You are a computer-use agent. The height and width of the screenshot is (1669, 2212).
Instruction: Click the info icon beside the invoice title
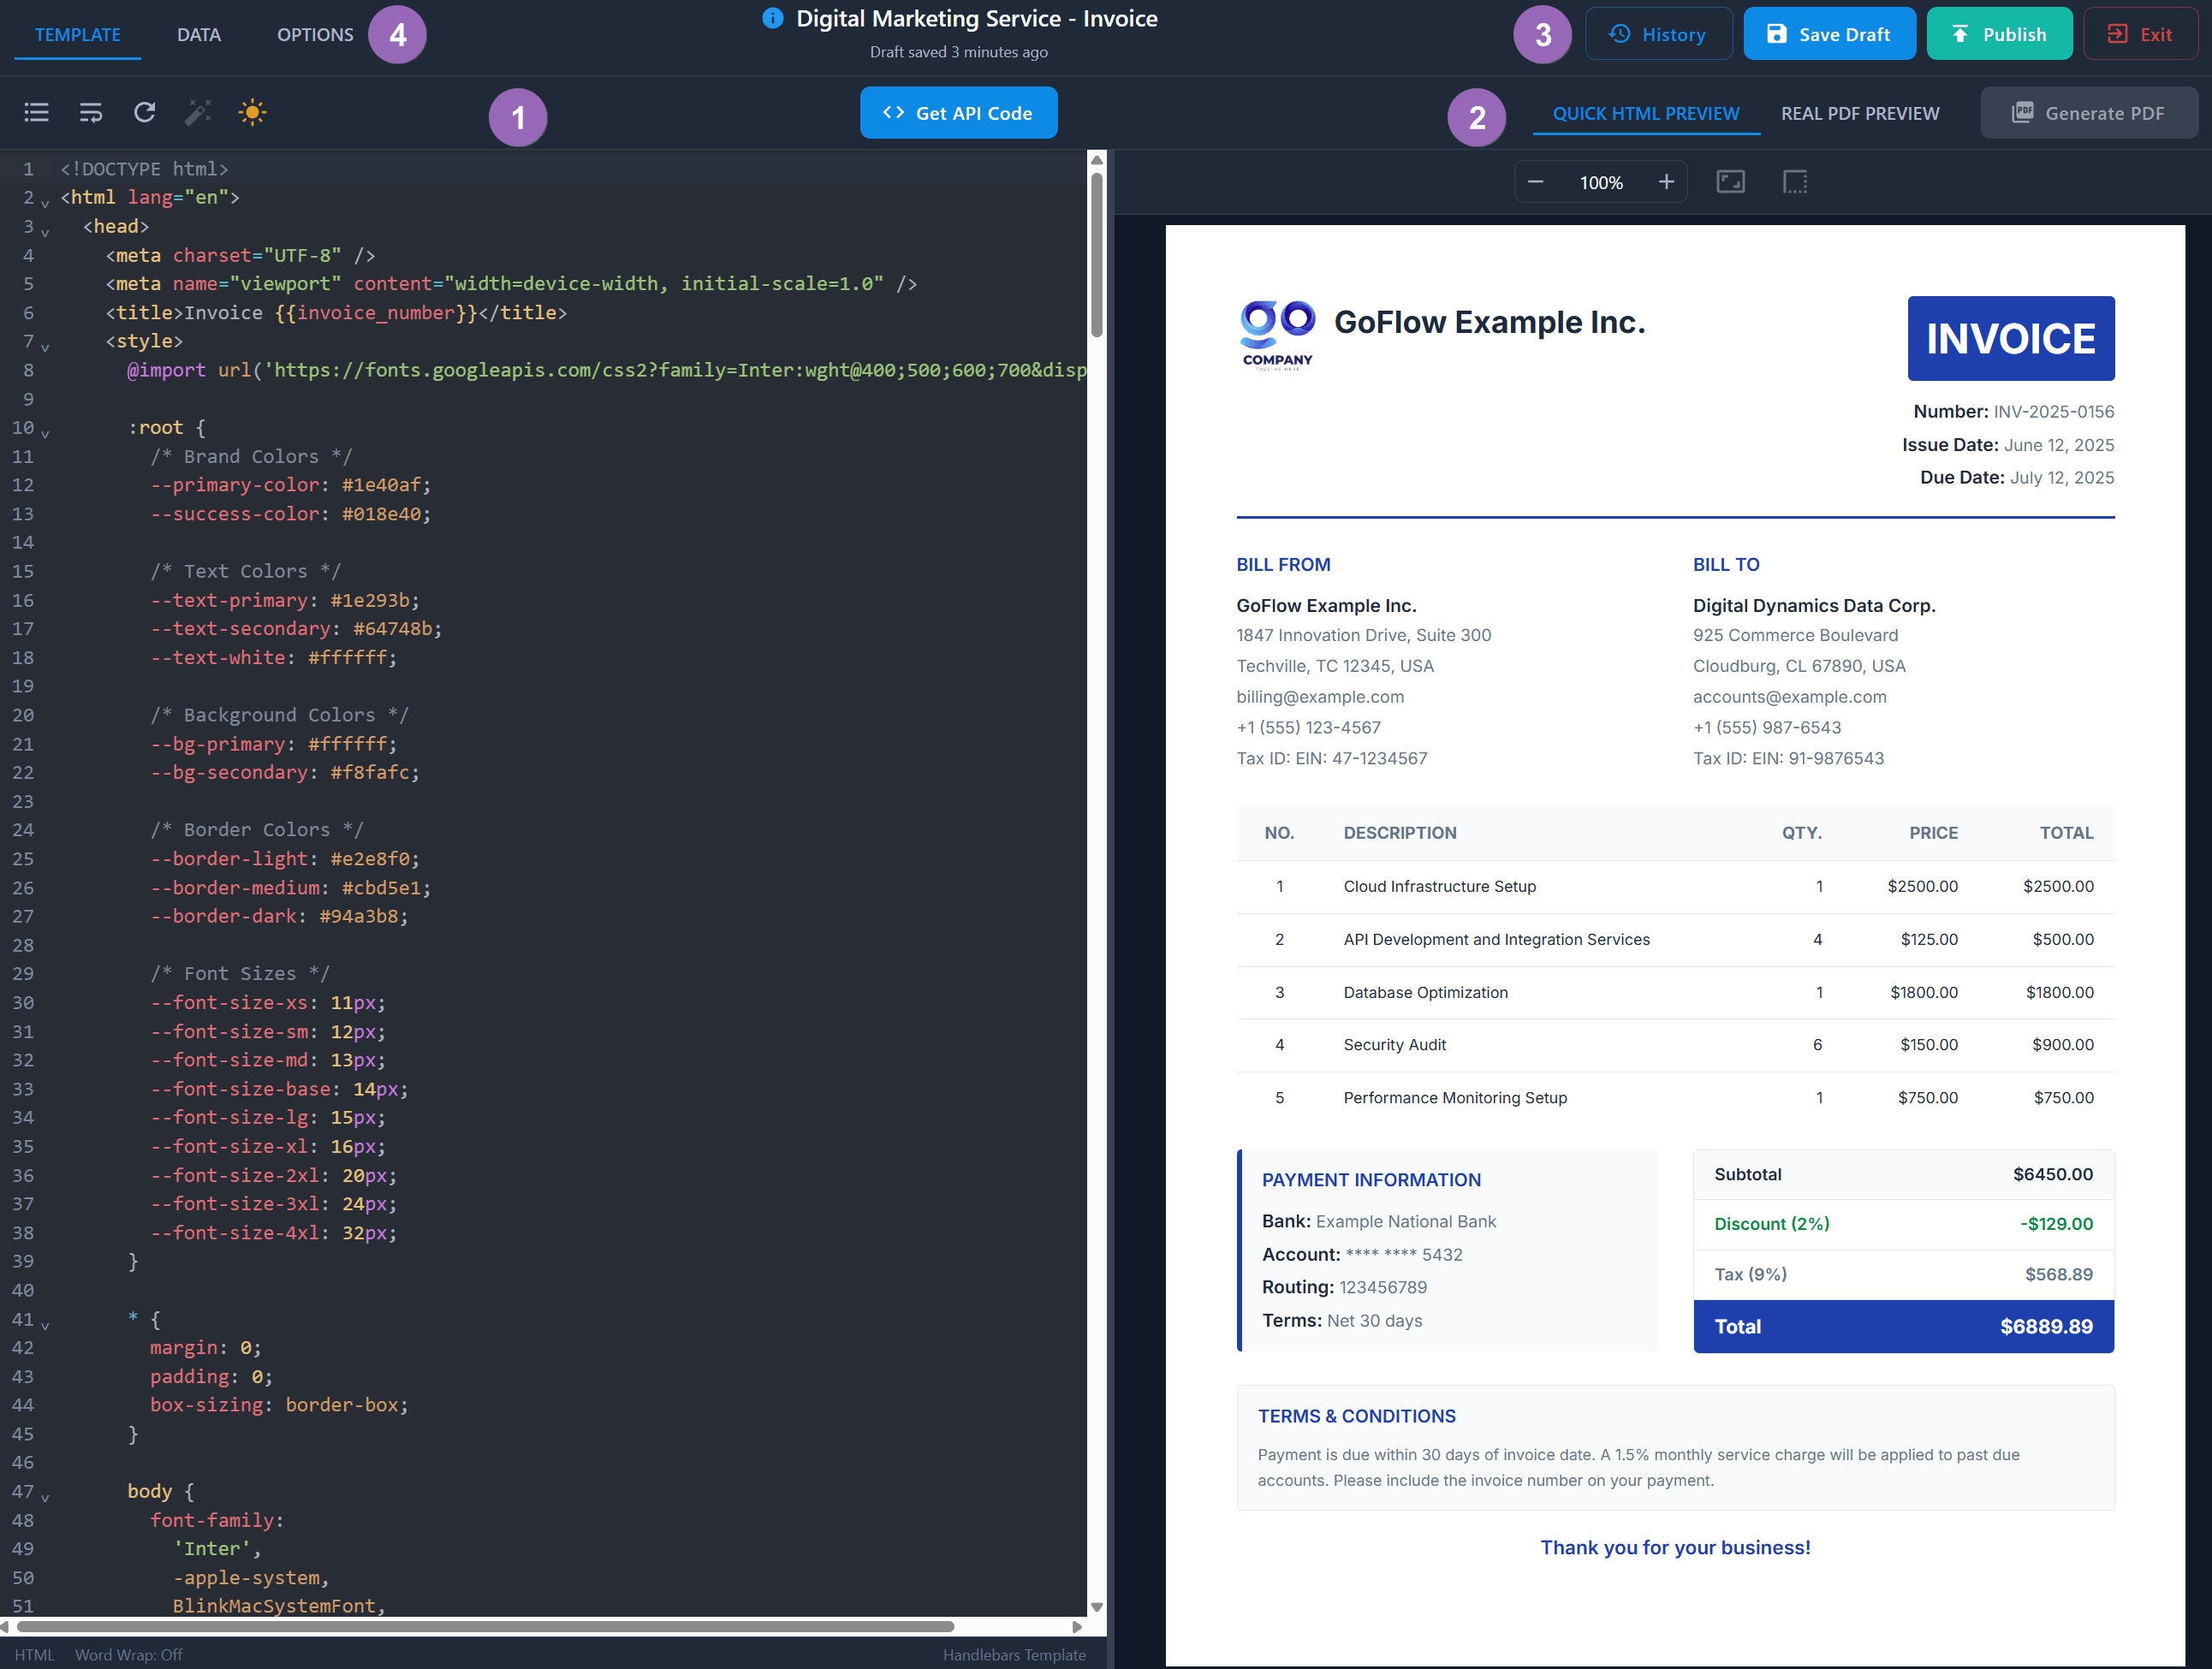[771, 17]
